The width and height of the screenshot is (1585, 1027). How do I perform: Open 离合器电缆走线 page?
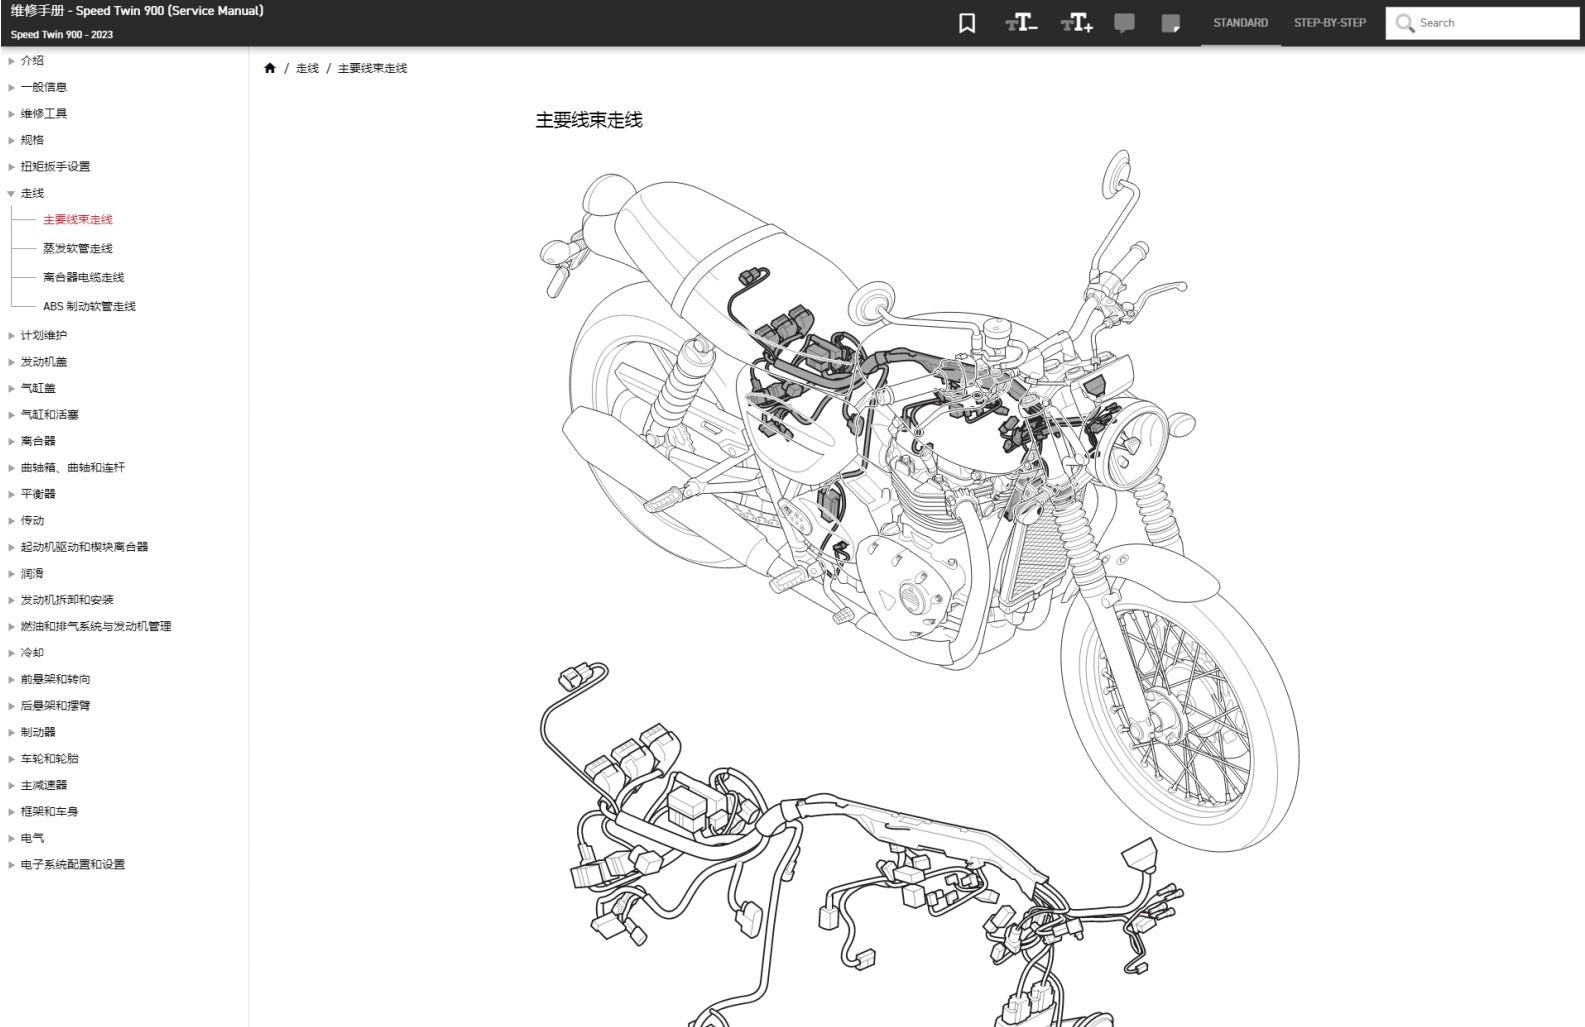click(x=84, y=277)
